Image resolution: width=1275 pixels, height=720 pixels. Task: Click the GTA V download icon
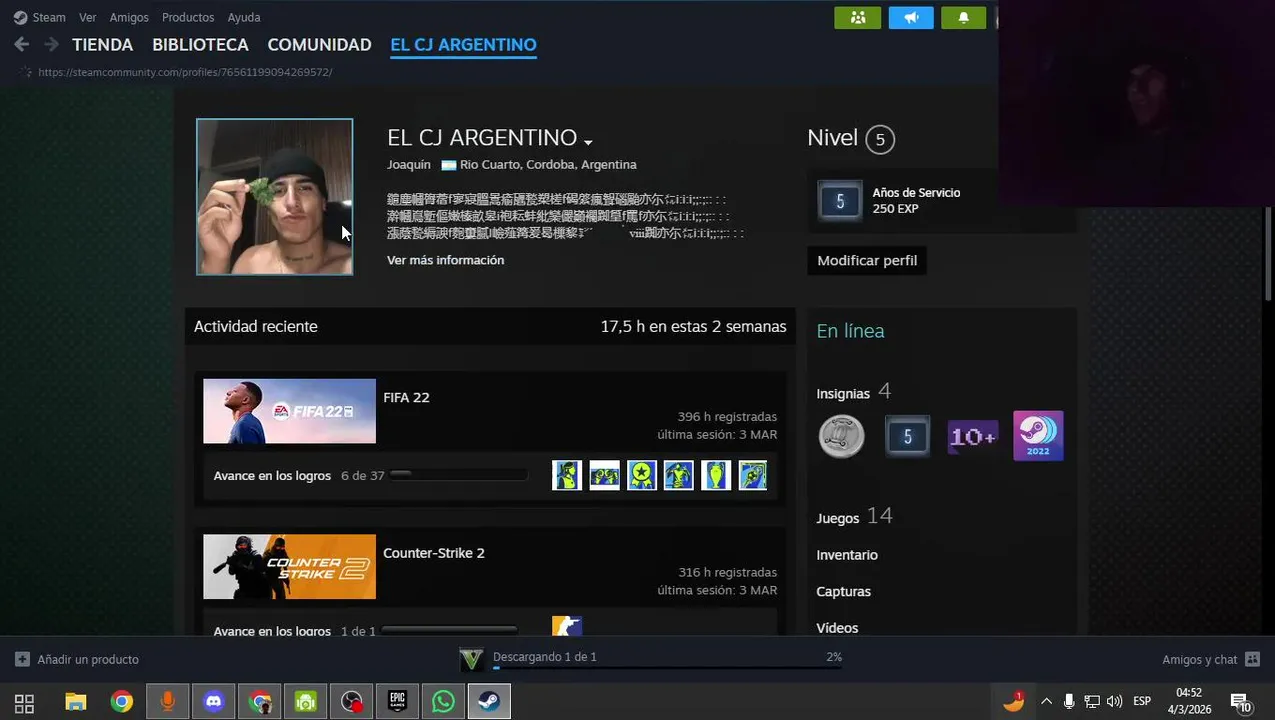pos(471,659)
